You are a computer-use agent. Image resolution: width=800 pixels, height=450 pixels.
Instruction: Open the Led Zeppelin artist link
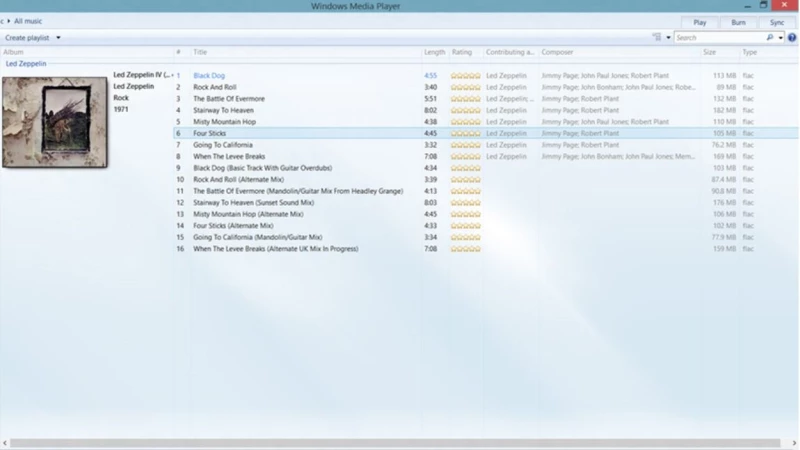tap(26, 64)
